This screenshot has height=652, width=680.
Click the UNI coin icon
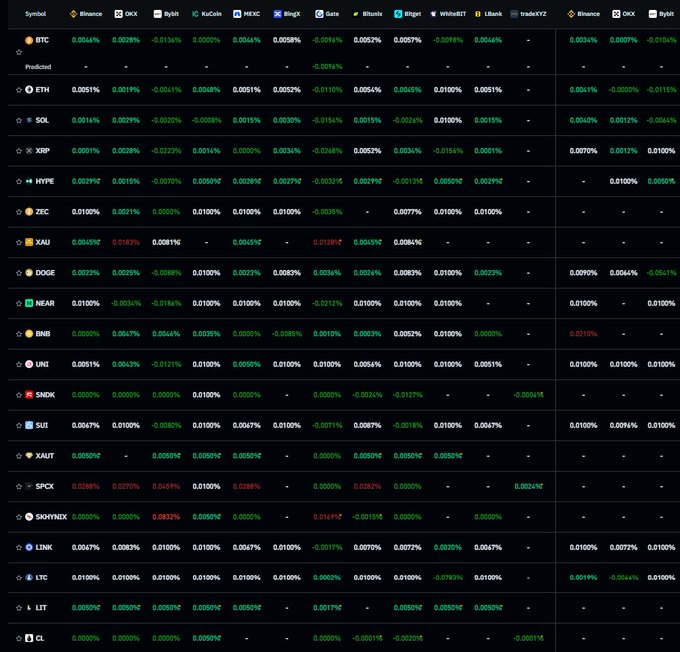[x=29, y=364]
